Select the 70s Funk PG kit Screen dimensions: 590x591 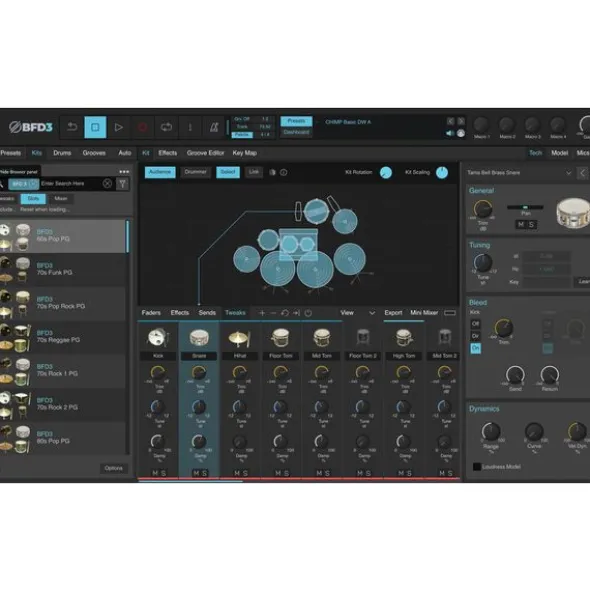63,269
